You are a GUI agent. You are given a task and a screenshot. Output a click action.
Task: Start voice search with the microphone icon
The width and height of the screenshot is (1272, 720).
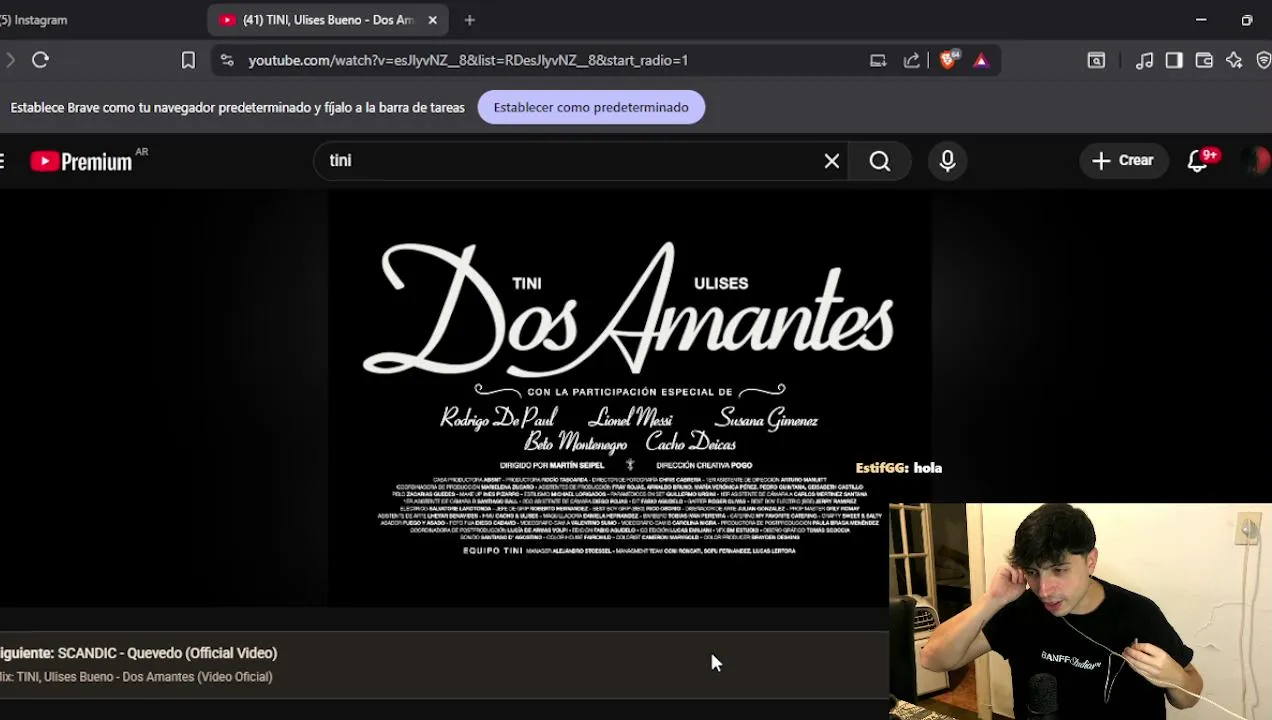[x=947, y=161]
